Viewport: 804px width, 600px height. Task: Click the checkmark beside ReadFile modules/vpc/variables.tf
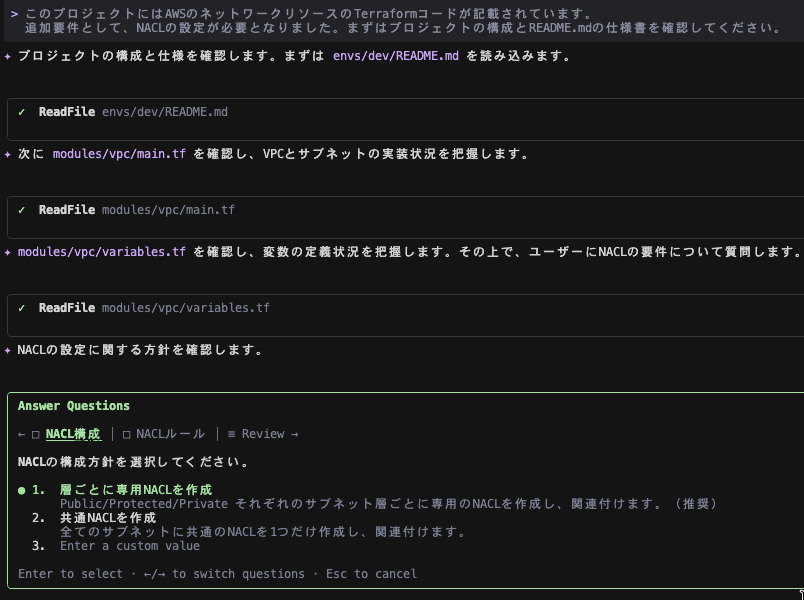[x=22, y=308]
